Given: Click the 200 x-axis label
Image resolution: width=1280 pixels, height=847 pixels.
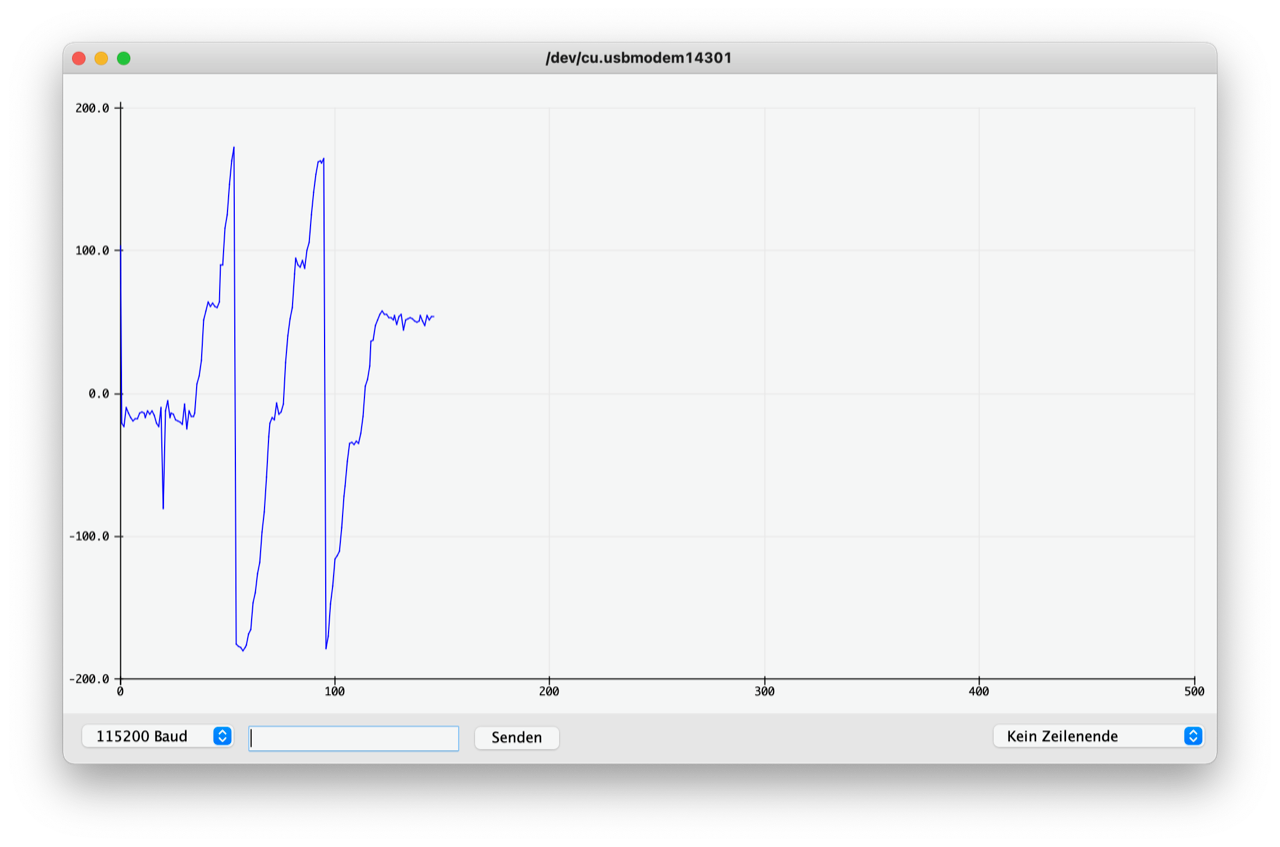Looking at the screenshot, I should (549, 691).
